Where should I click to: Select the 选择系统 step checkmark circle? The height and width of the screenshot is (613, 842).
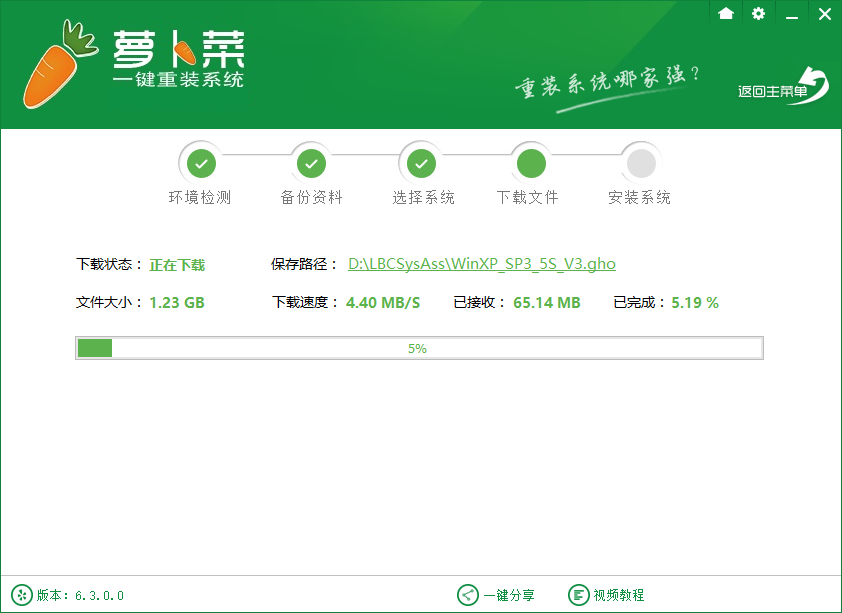(422, 162)
